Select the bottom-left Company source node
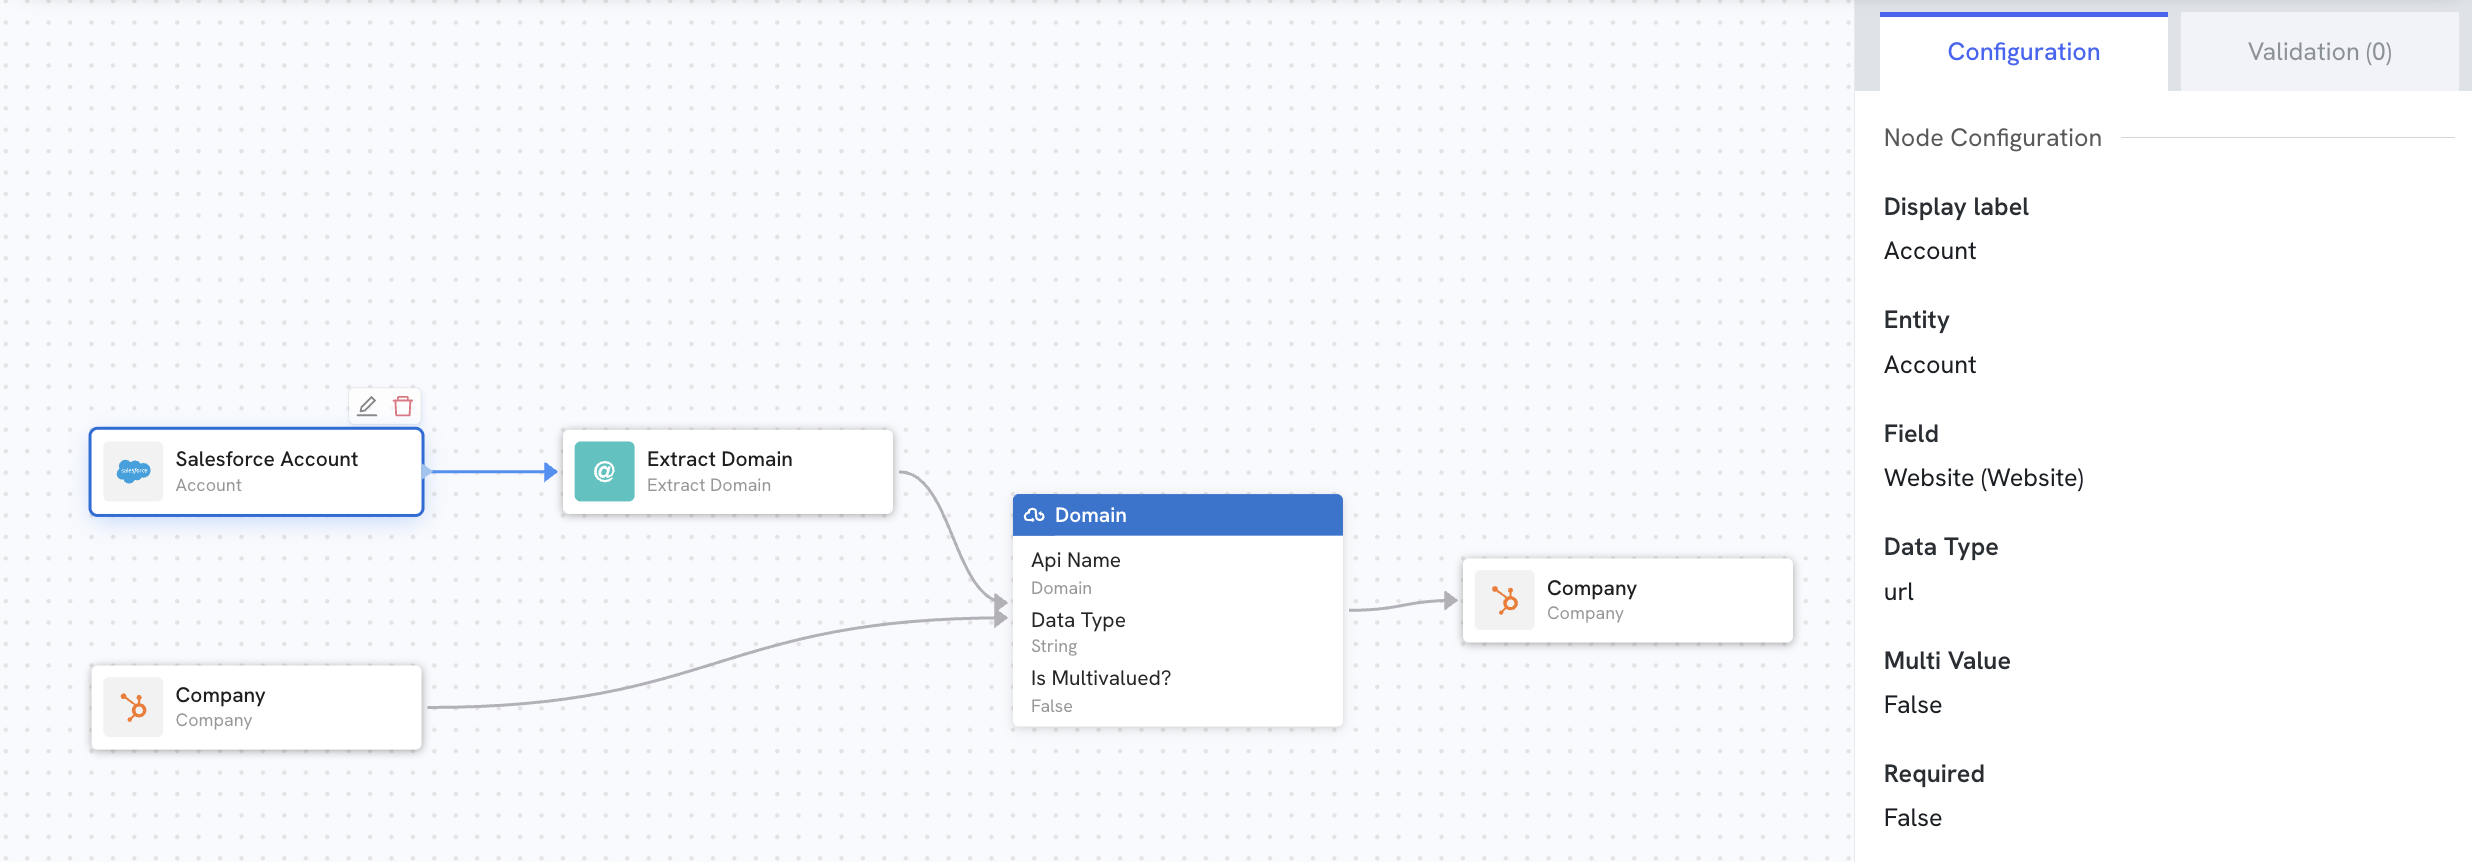The image size is (2472, 862). point(257,707)
